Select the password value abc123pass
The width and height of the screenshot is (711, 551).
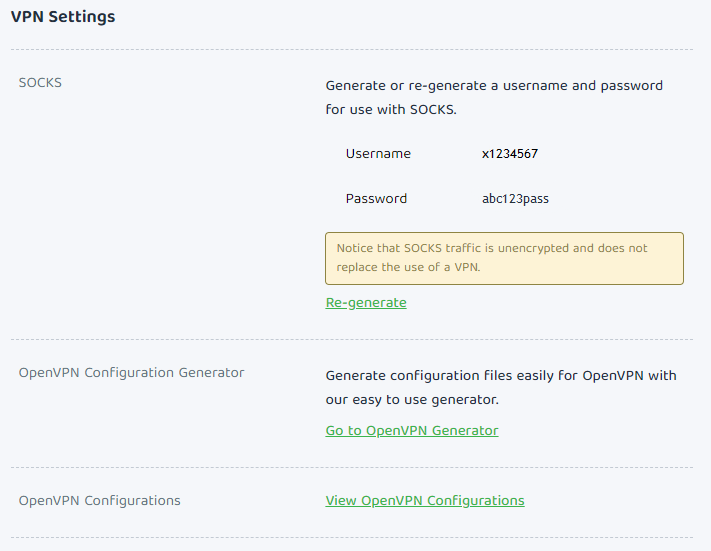[515, 199]
